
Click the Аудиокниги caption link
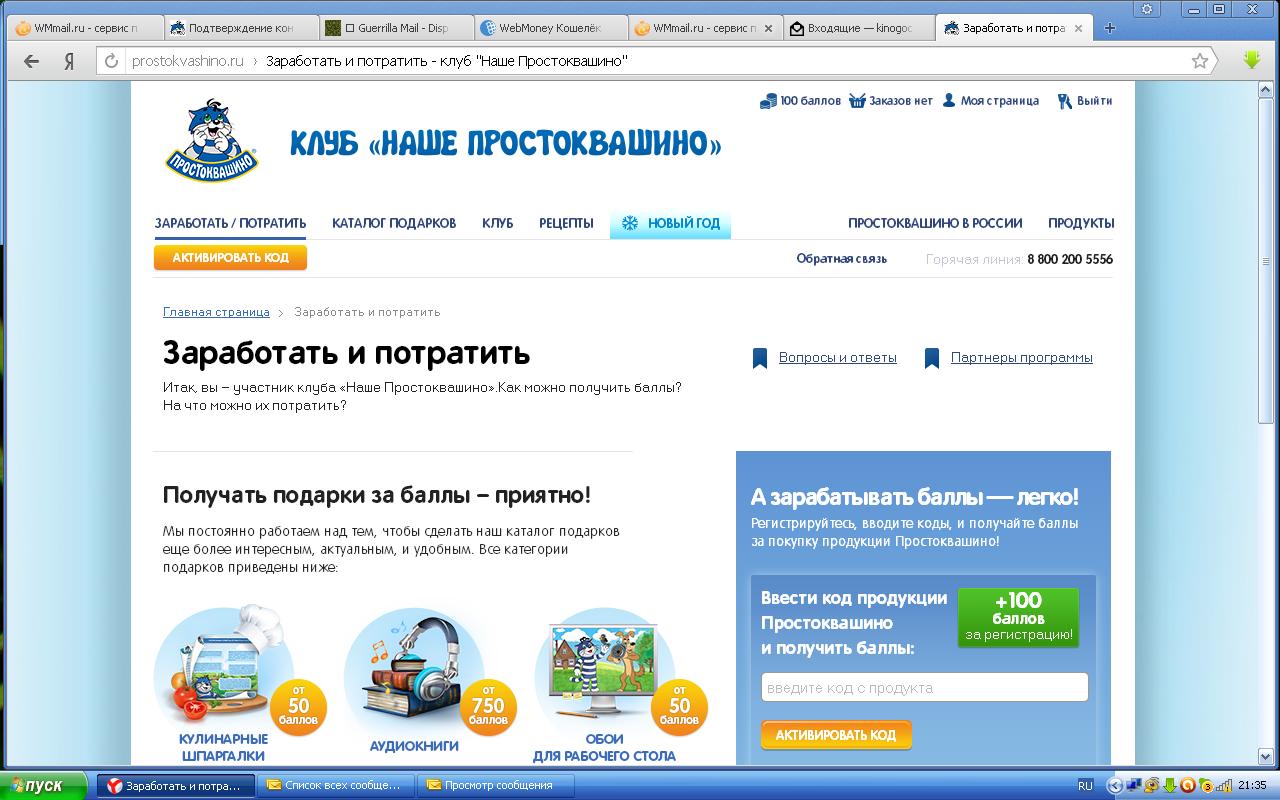pyautogui.click(x=414, y=746)
